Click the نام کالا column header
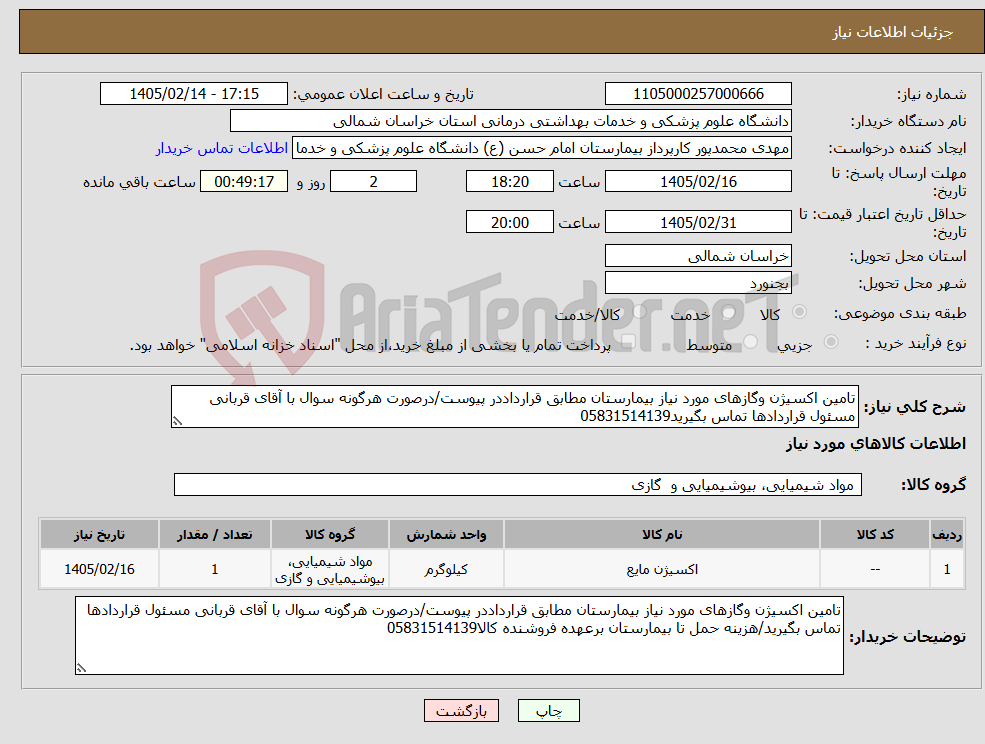This screenshot has width=985, height=744. click(661, 535)
